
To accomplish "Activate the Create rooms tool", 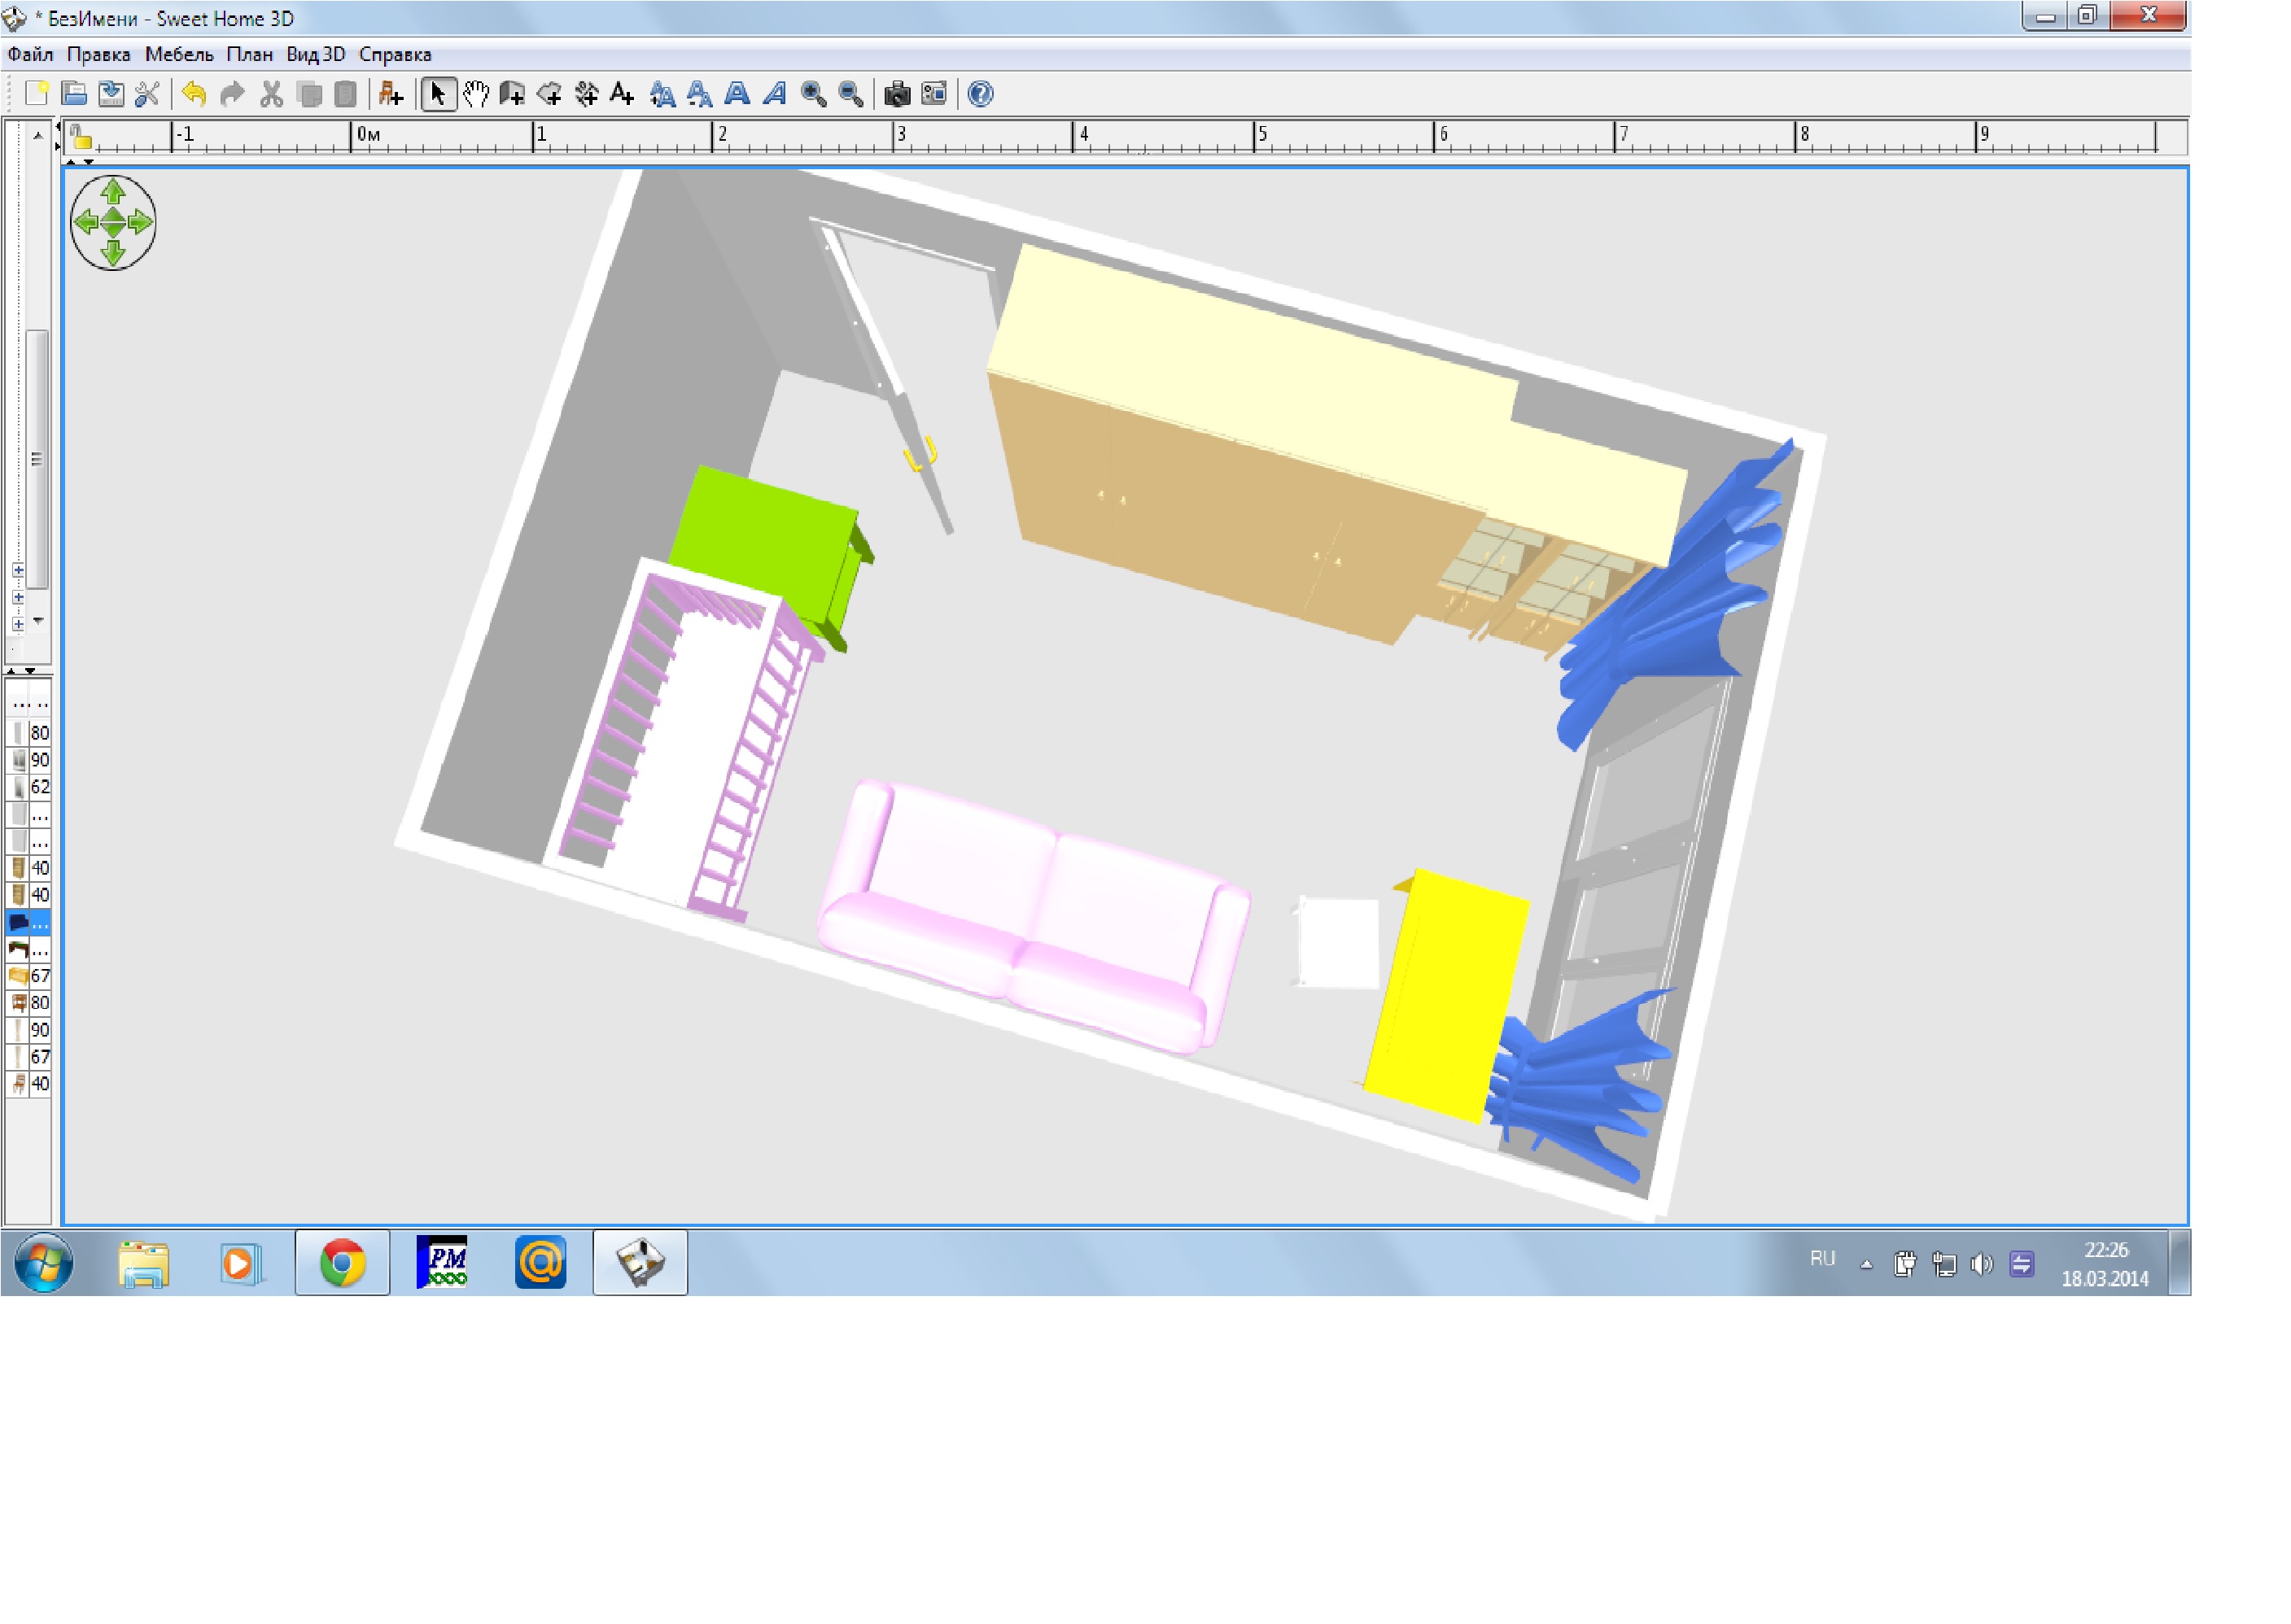I will click(x=549, y=95).
